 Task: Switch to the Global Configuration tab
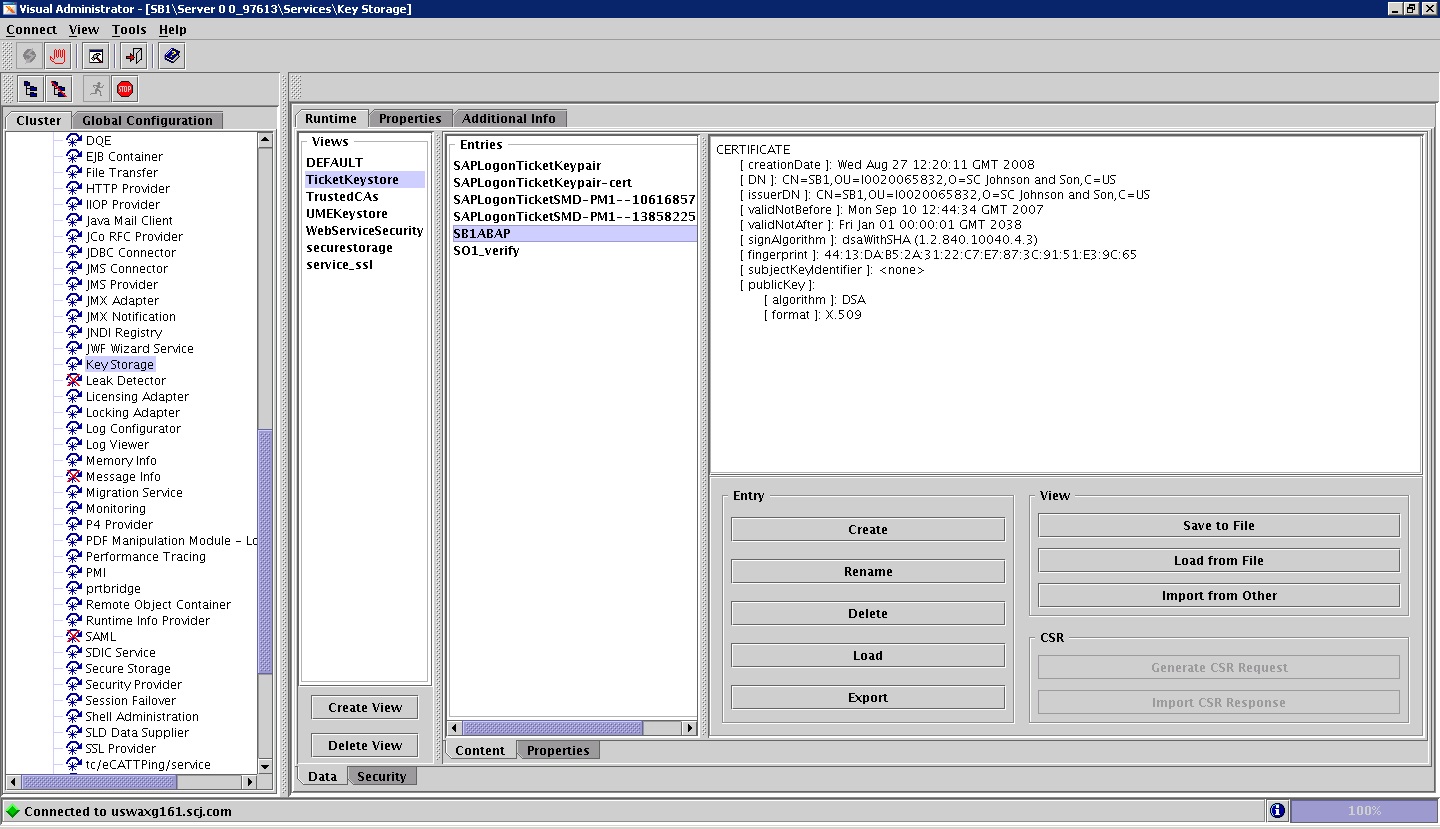(x=146, y=120)
